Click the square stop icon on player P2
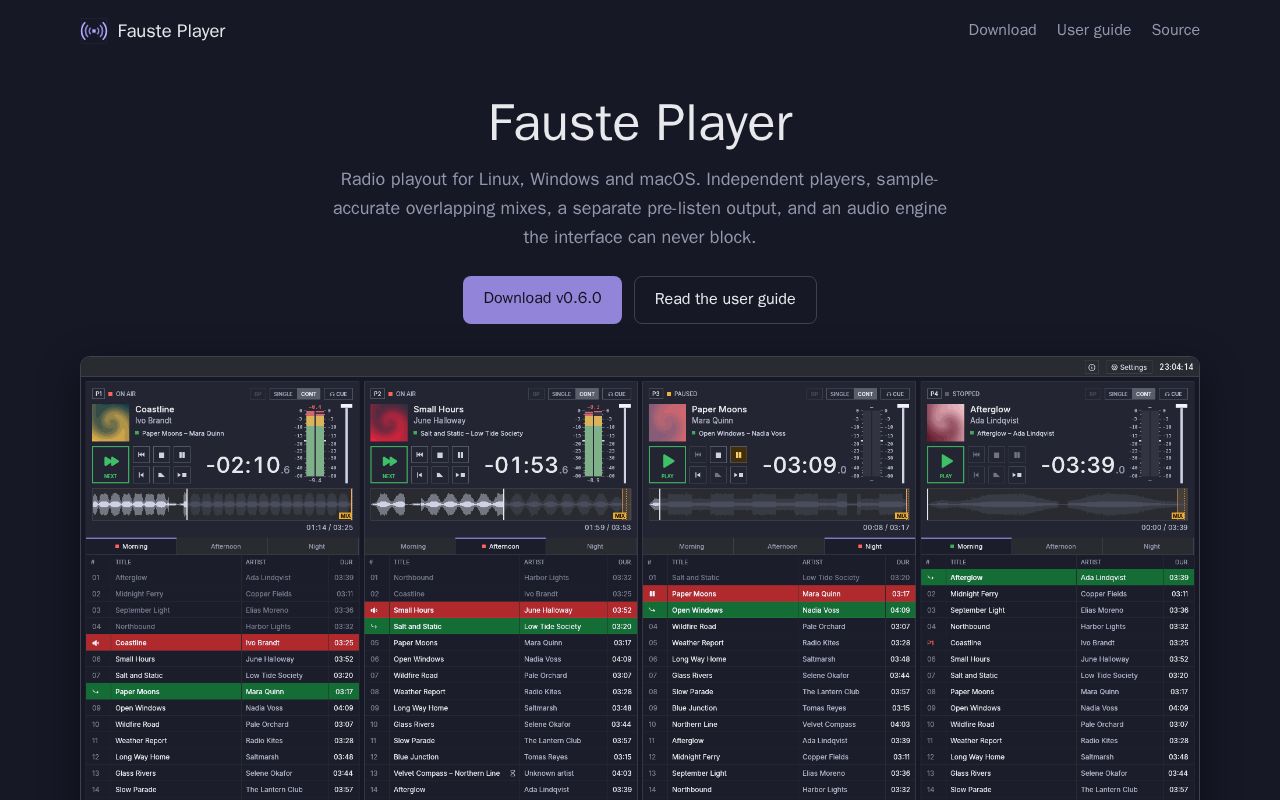The height and width of the screenshot is (800, 1280). coord(439,455)
